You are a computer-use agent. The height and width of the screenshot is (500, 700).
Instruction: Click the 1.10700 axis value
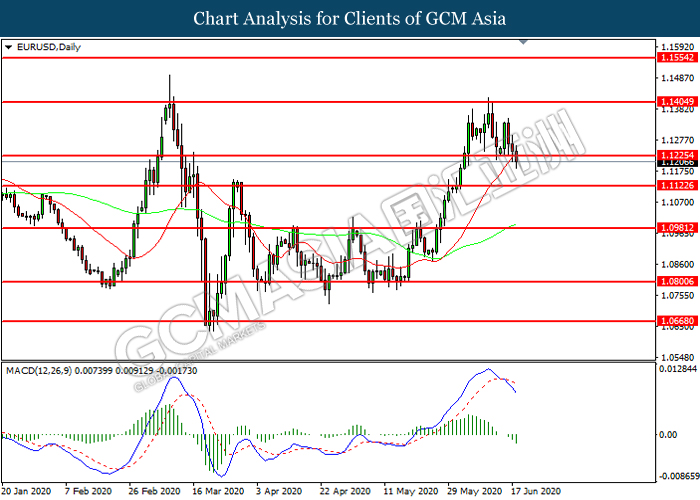point(678,202)
